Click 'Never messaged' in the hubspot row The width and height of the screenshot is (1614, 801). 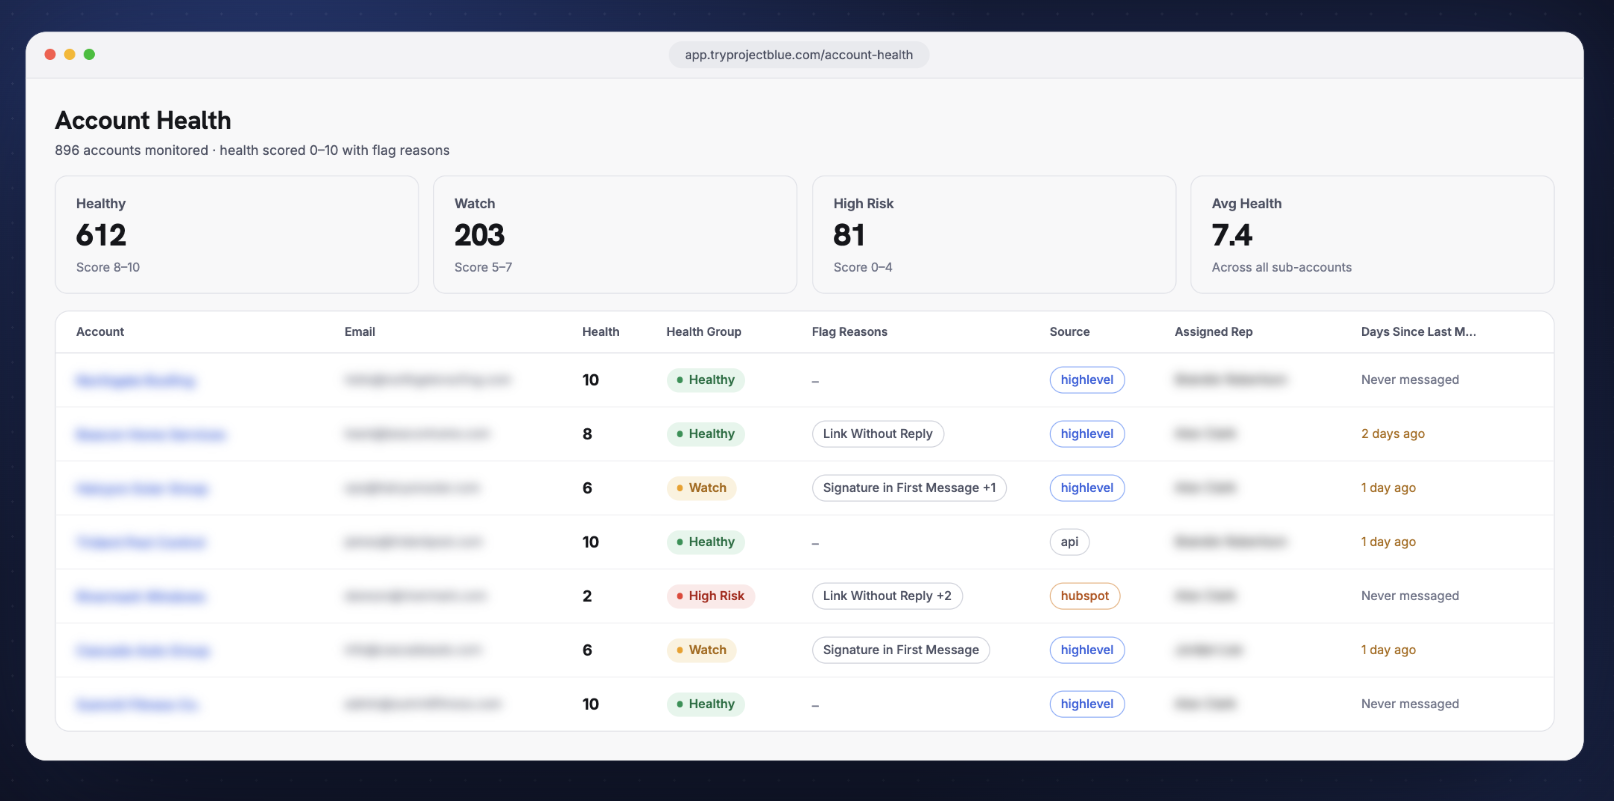coord(1410,596)
